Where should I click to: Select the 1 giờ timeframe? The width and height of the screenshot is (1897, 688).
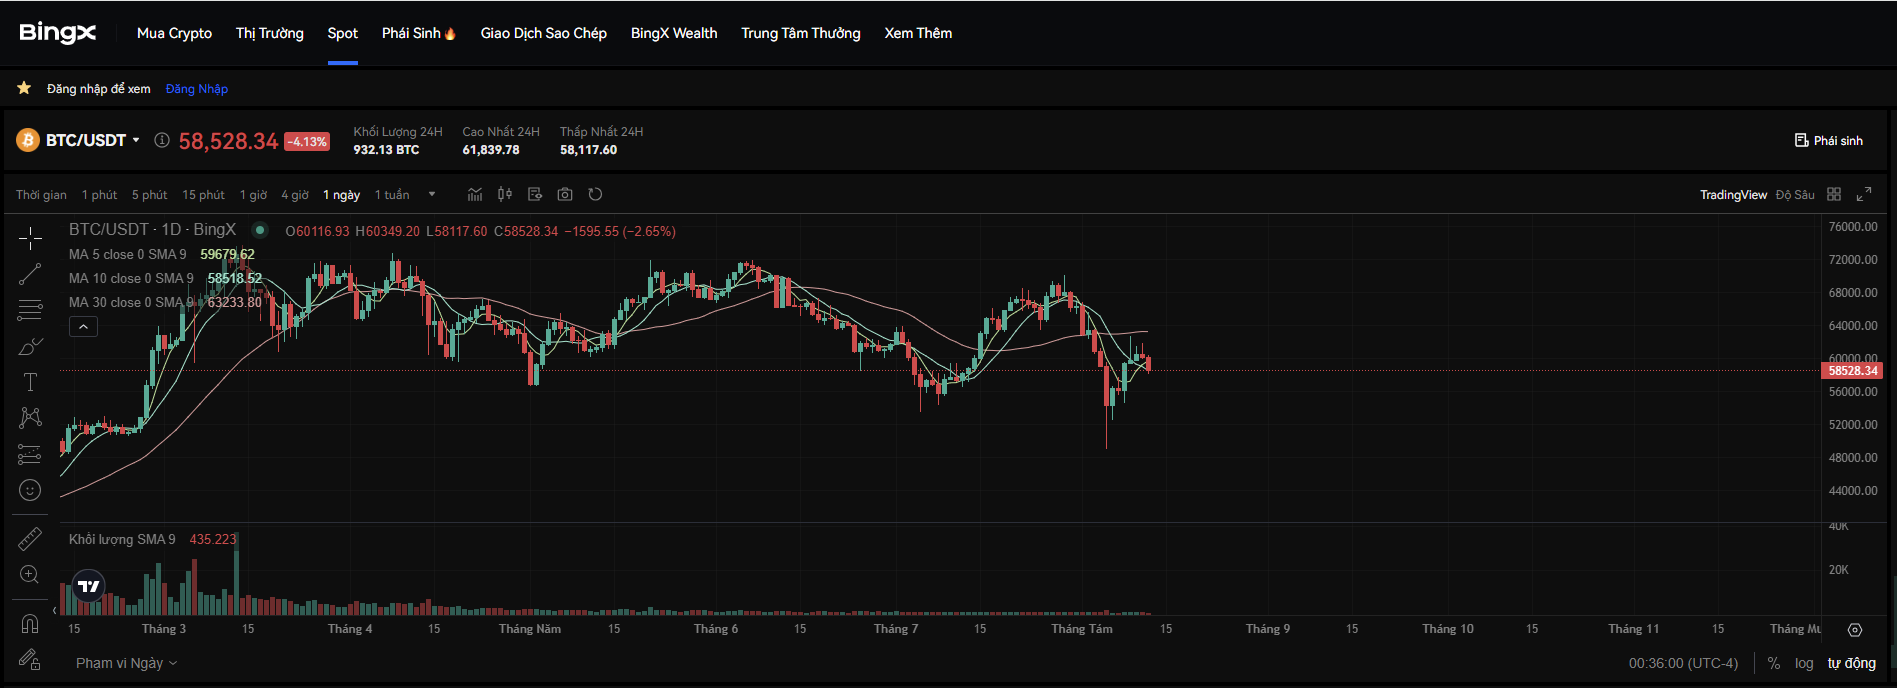pos(253,195)
